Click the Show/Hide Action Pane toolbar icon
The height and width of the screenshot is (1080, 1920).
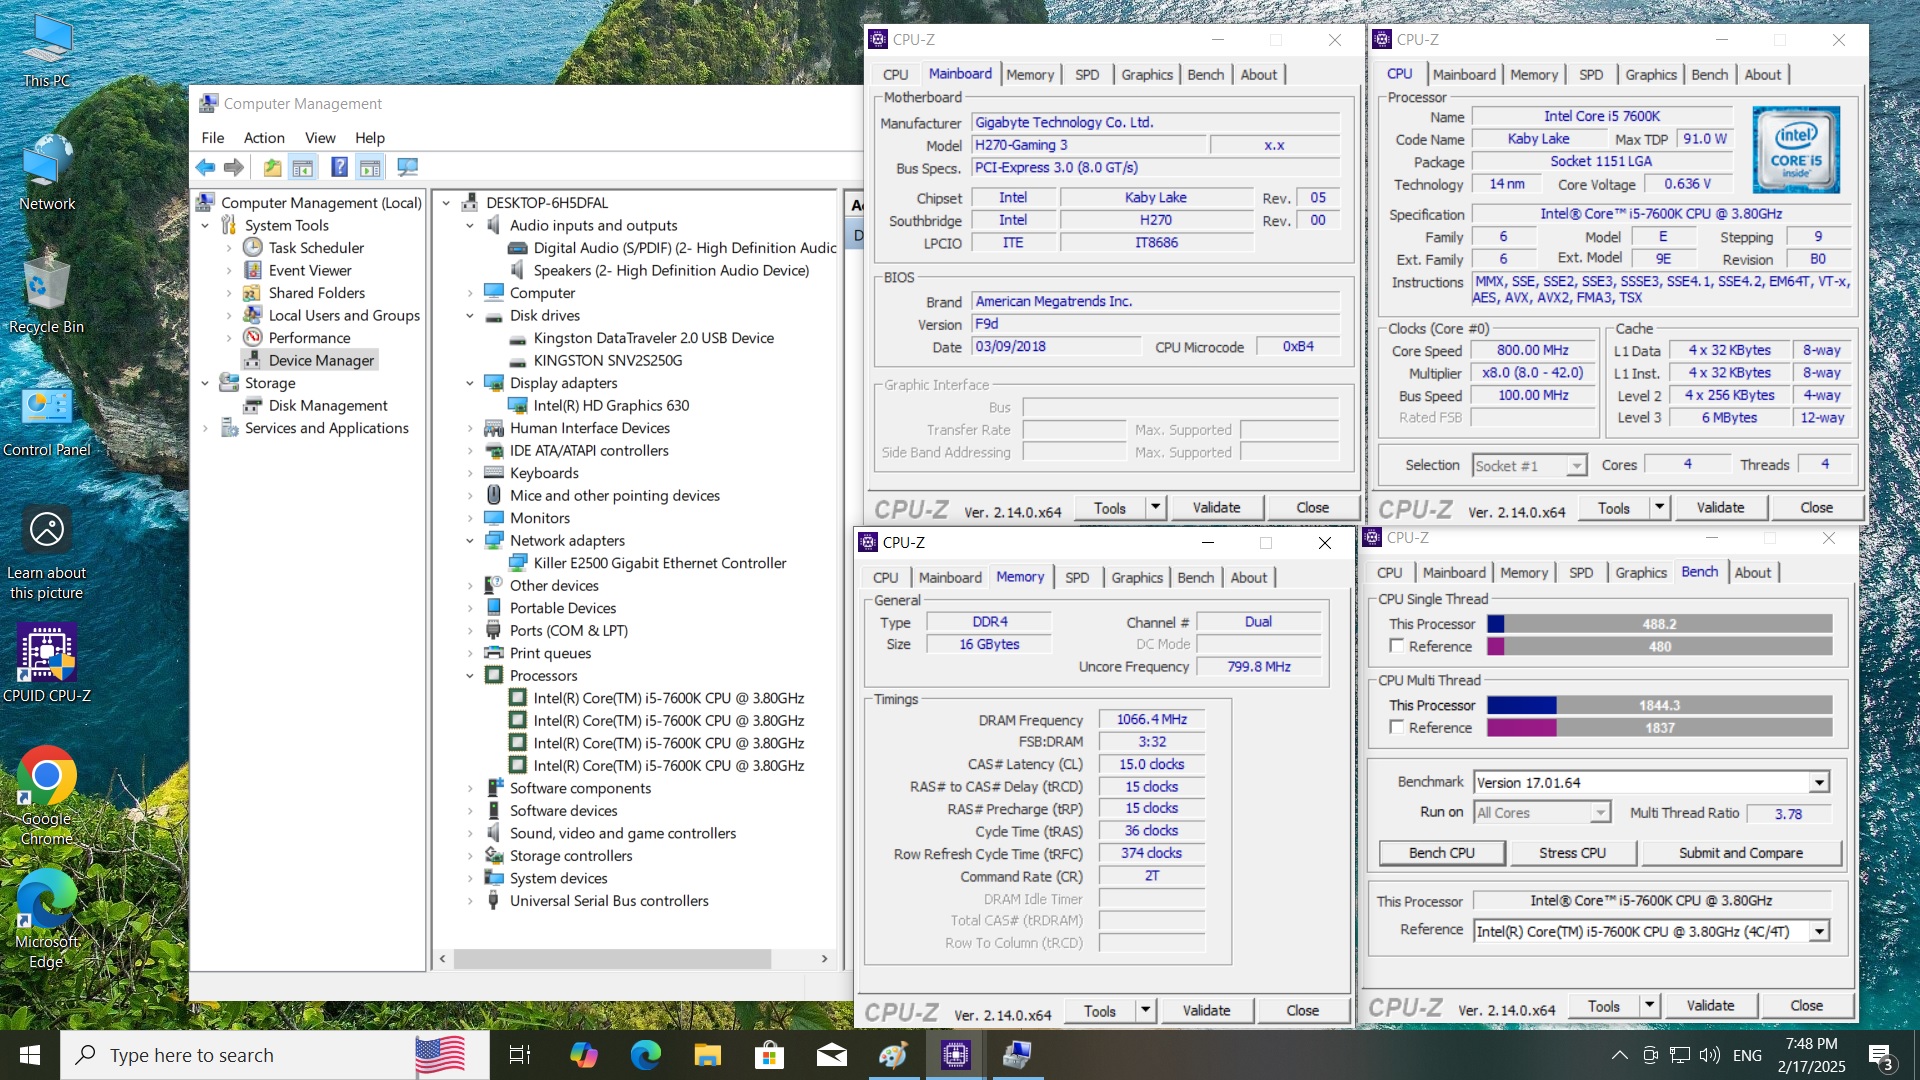tap(370, 167)
